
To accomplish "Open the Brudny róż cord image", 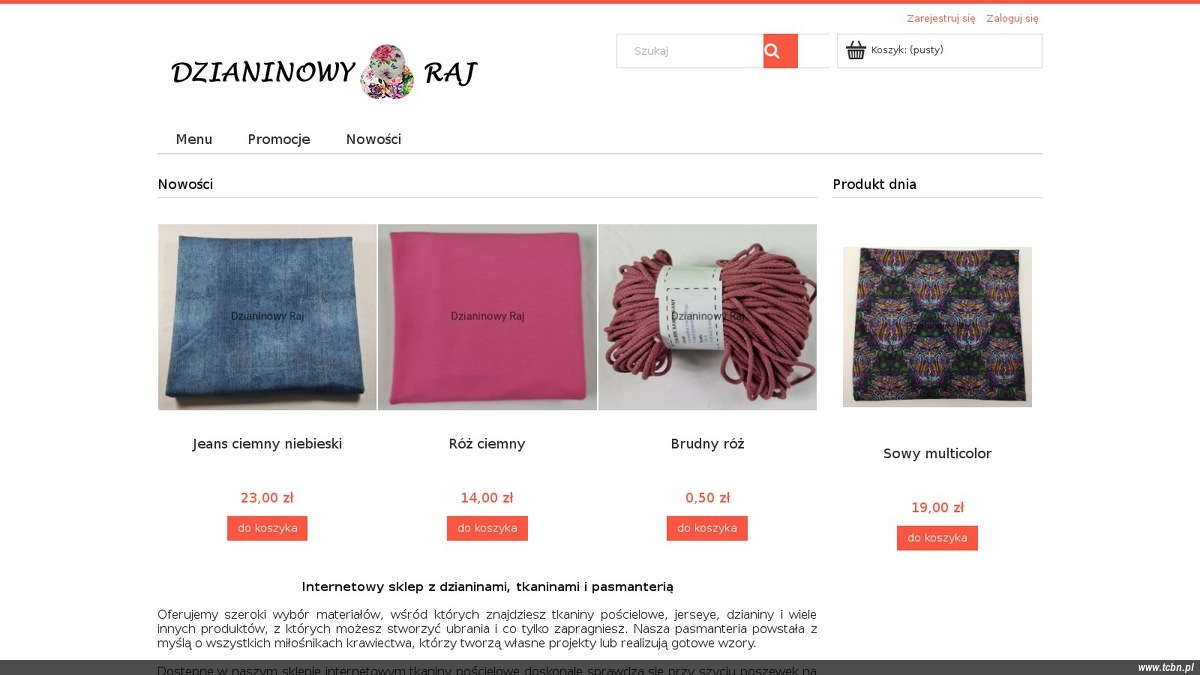I will [x=707, y=317].
